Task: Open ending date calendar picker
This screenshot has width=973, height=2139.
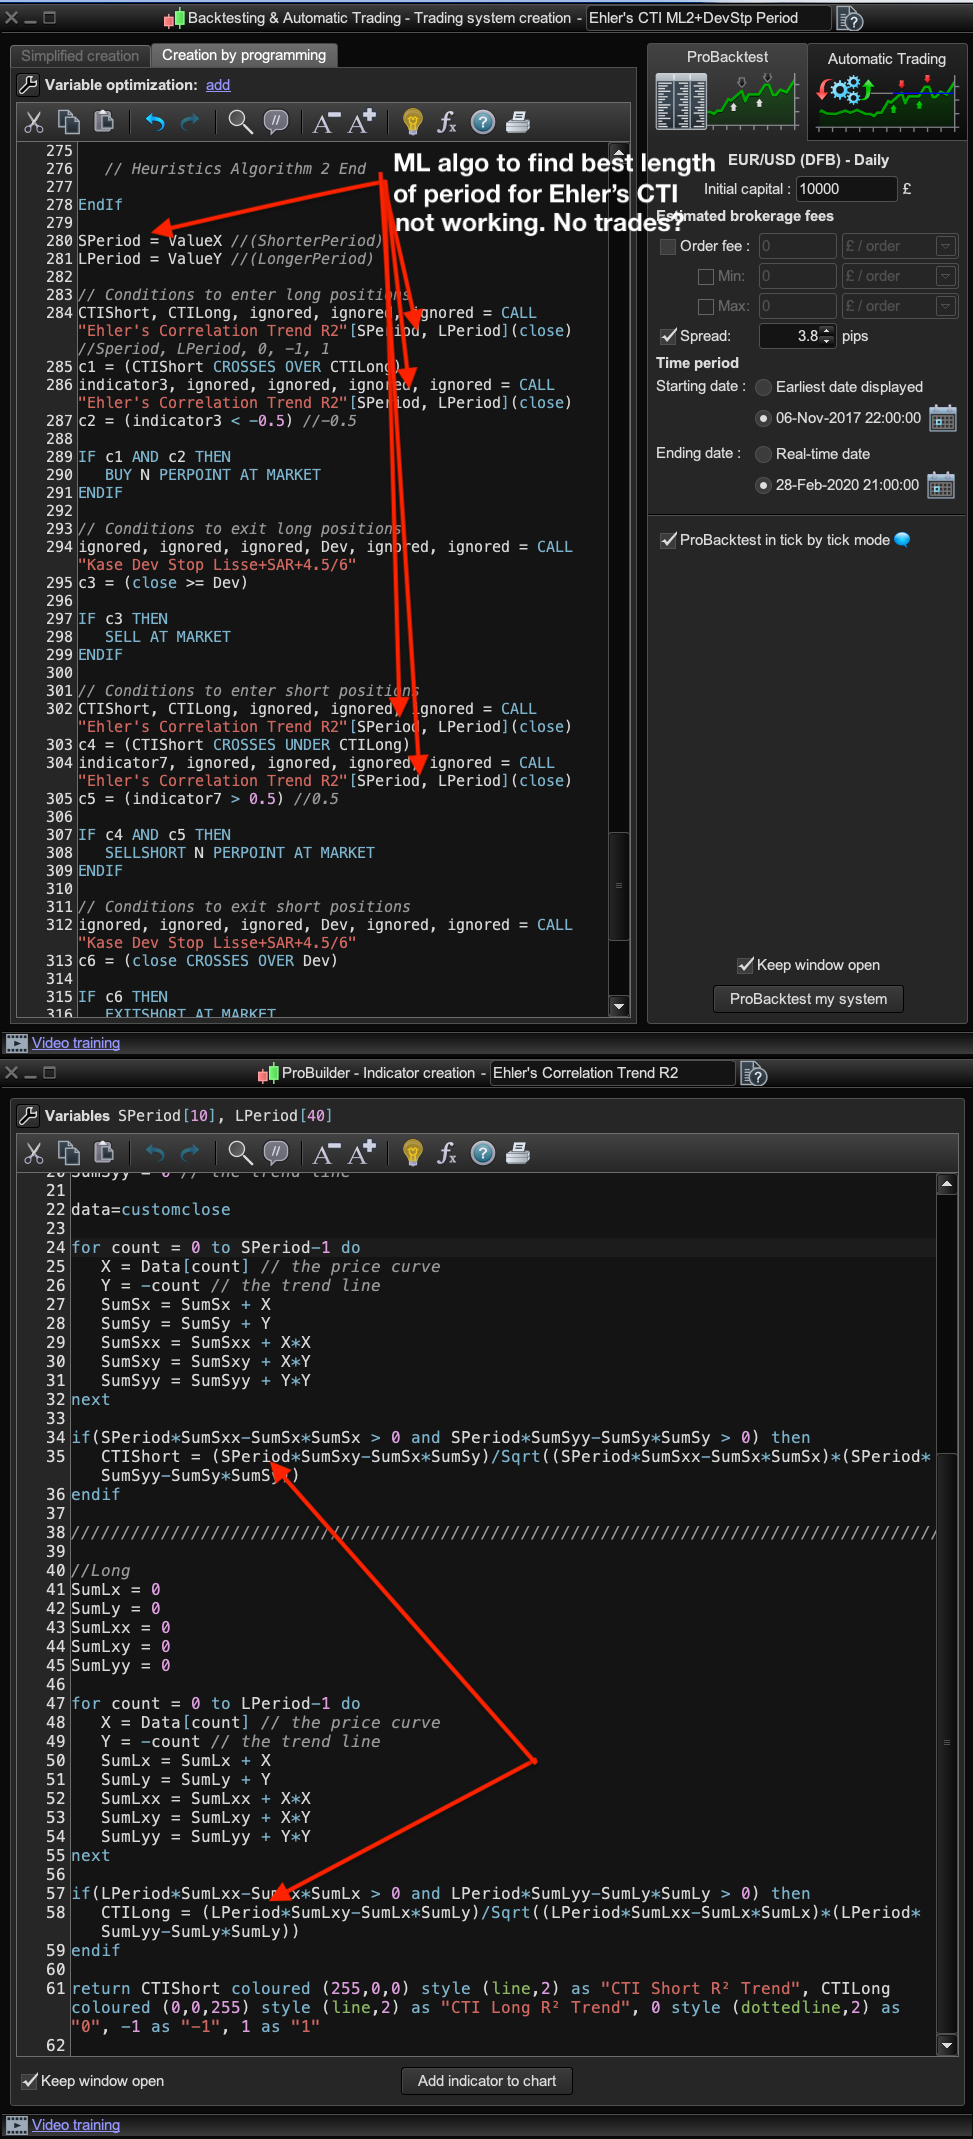Action: [941, 485]
